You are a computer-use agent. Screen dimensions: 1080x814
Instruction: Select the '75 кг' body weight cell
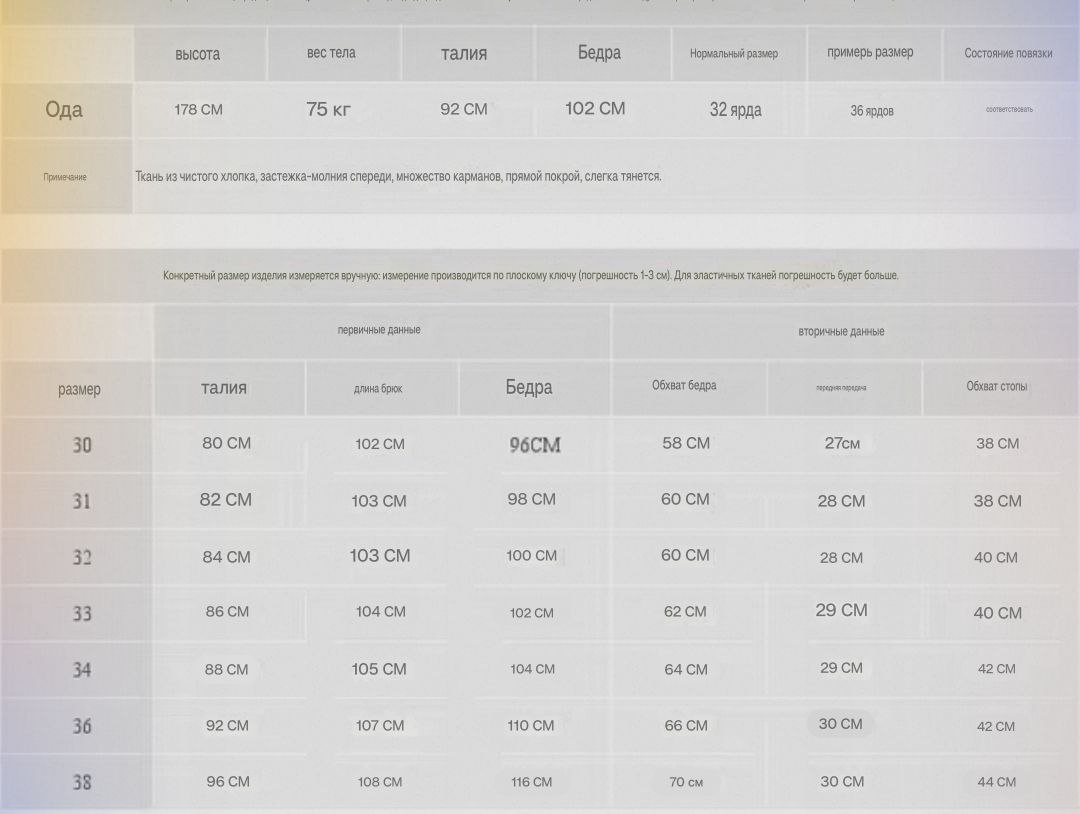328,110
